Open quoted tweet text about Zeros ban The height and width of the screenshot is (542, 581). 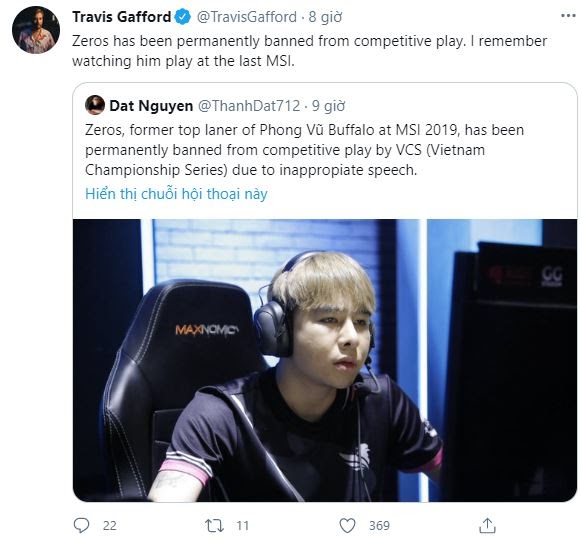tap(304, 150)
